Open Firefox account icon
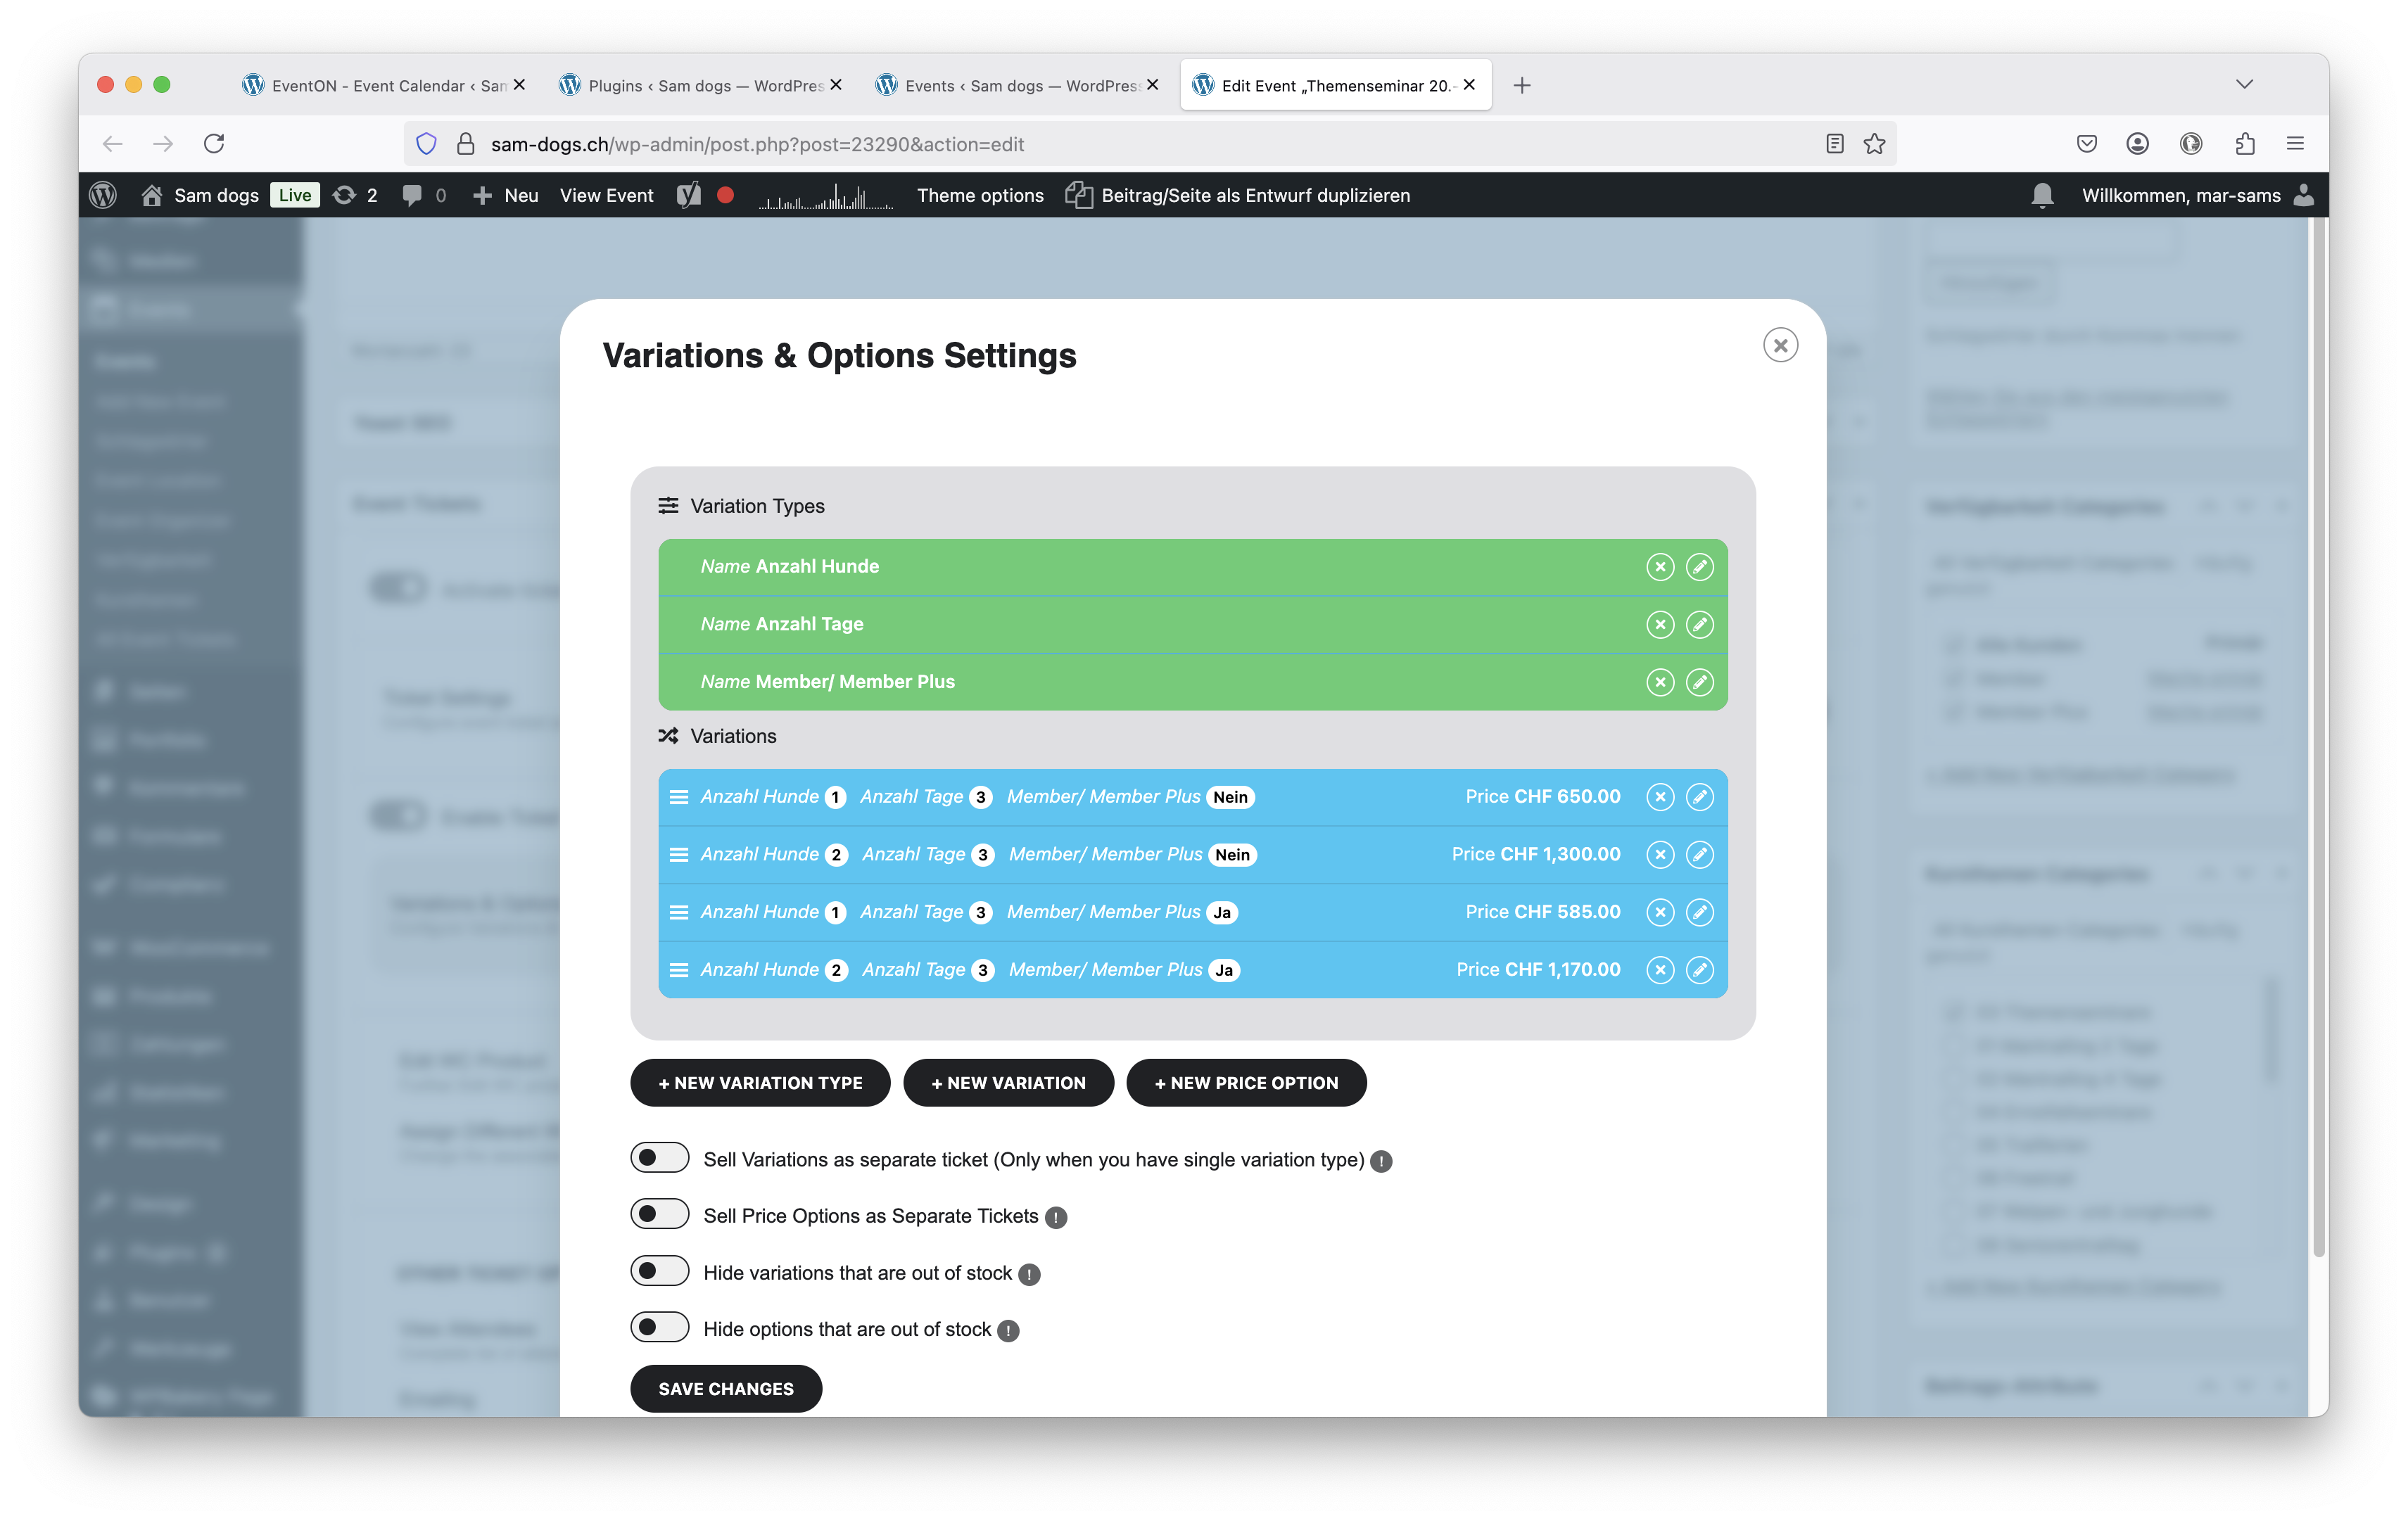This screenshot has width=2408, height=1521. point(2137,144)
